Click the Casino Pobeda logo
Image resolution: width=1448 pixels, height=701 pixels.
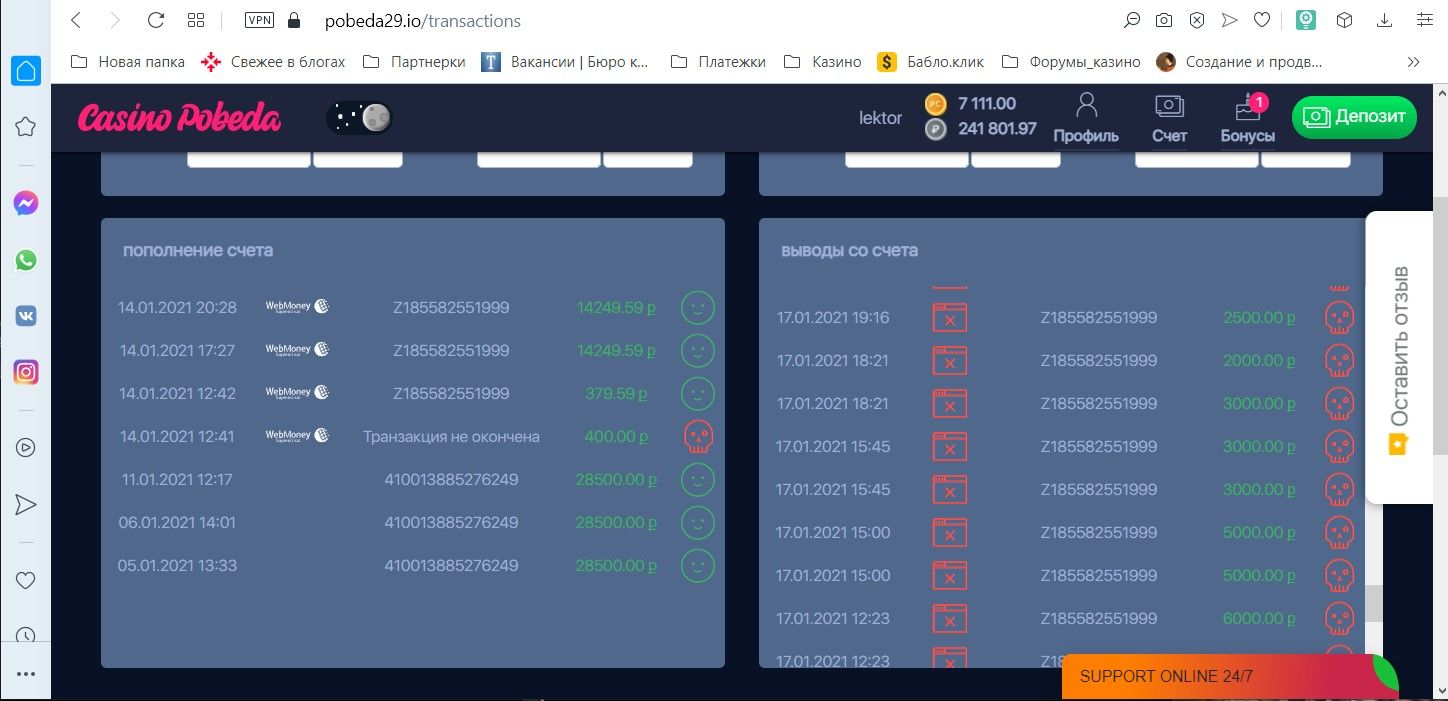coord(179,118)
